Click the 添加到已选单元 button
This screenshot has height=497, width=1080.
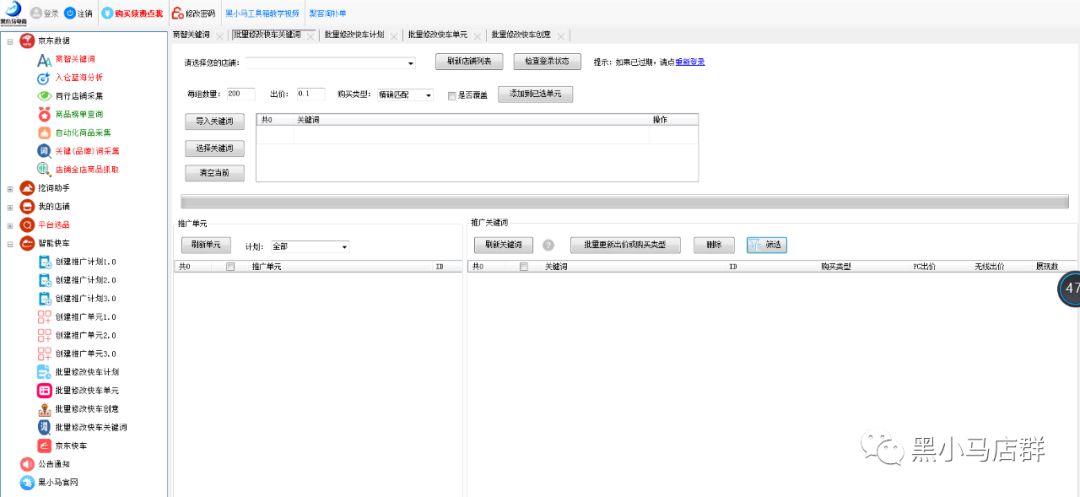pos(535,94)
